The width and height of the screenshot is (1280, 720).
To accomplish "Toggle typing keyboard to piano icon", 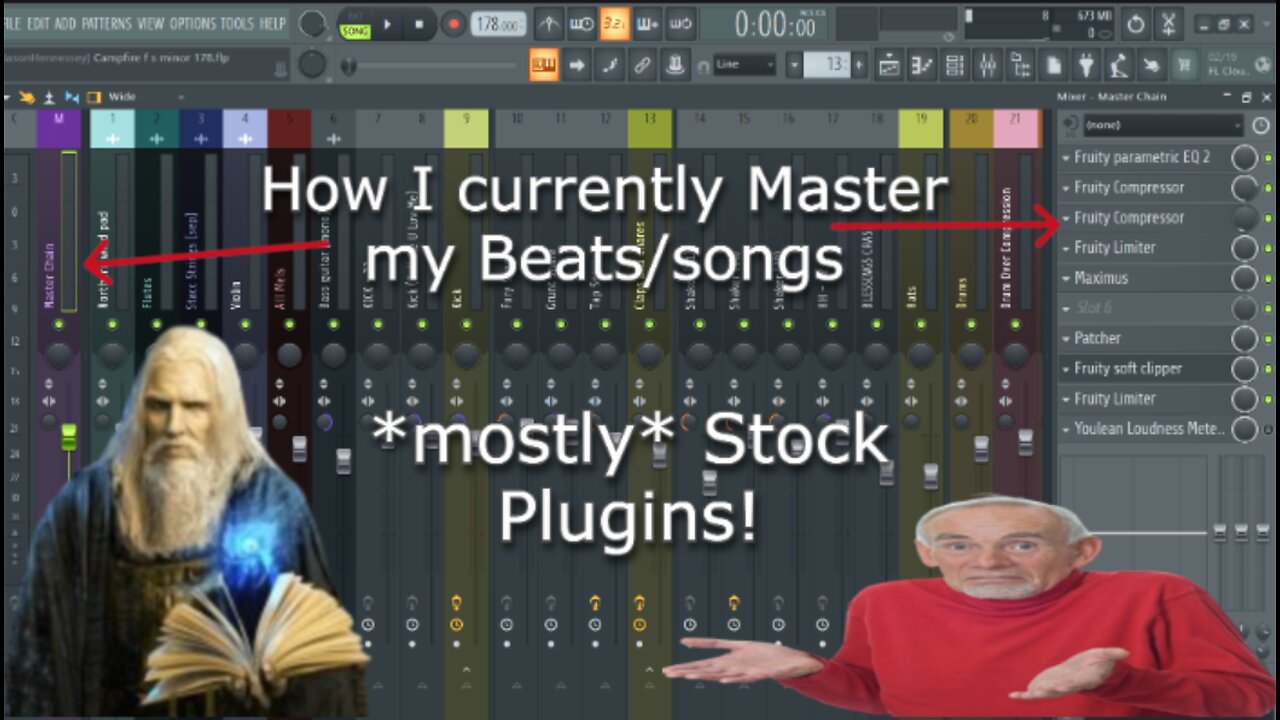I will pyautogui.click(x=544, y=66).
